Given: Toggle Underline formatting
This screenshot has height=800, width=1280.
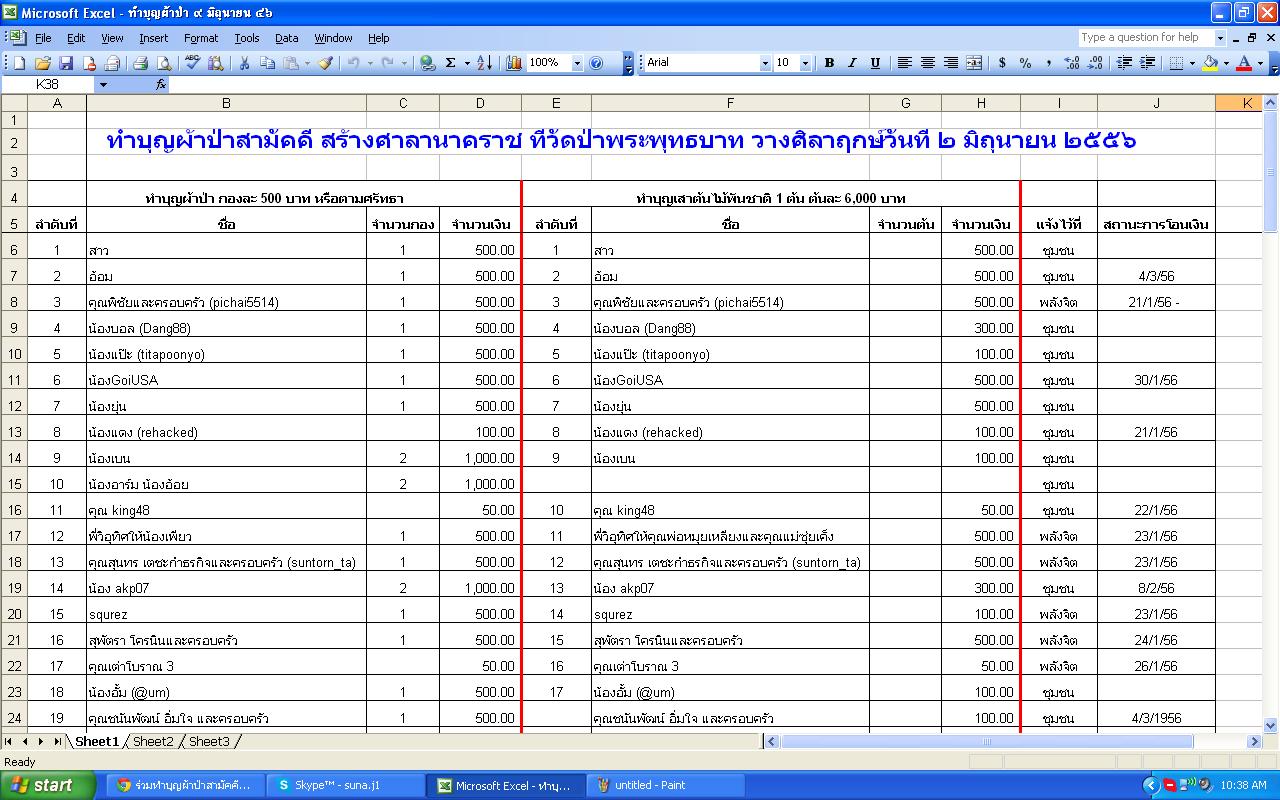Looking at the screenshot, I should point(875,63).
